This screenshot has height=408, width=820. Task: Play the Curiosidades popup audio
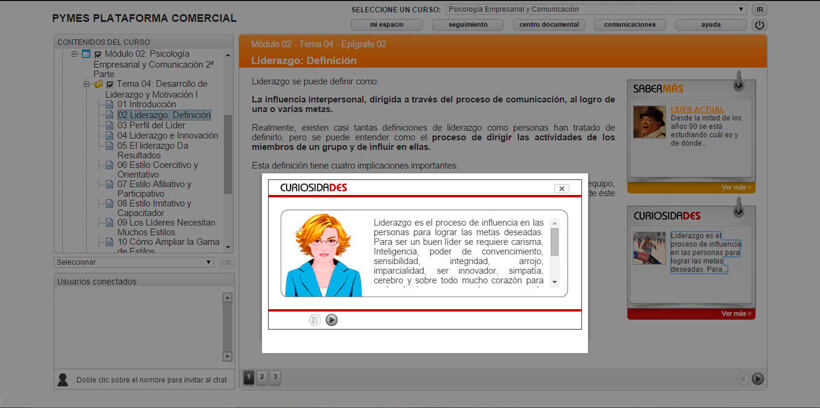(332, 320)
